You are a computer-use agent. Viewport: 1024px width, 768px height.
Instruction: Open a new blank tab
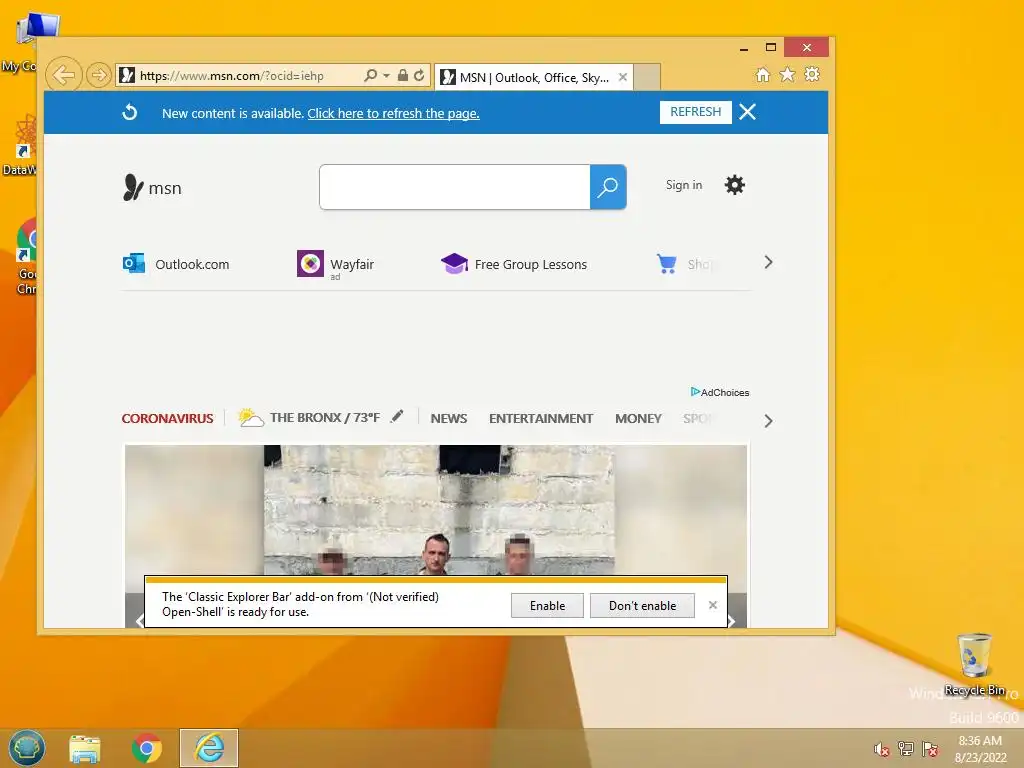[x=647, y=77]
